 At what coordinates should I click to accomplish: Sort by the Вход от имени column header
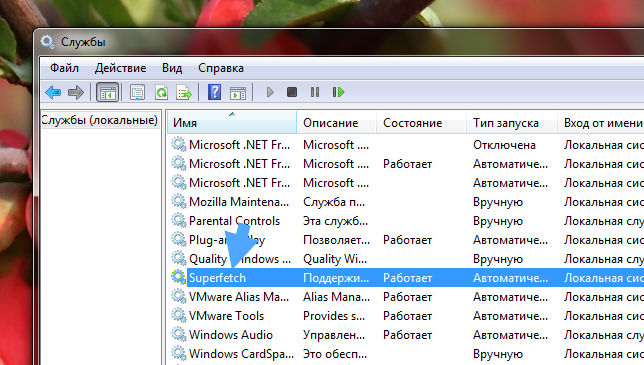pyautogui.click(x=601, y=122)
